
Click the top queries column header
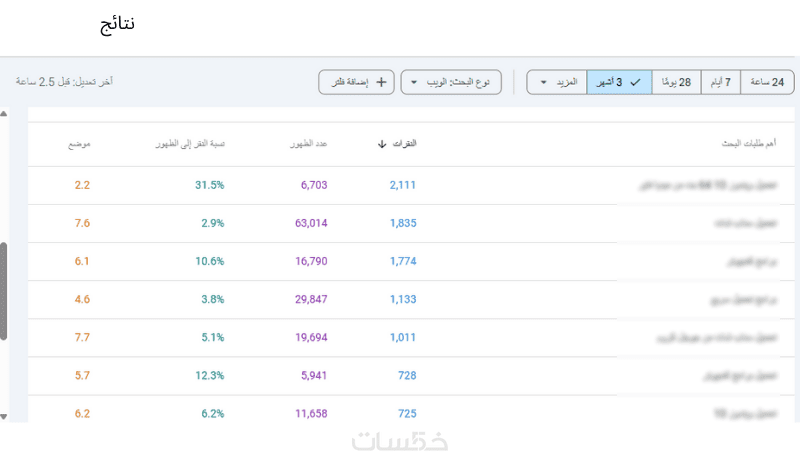(x=749, y=144)
